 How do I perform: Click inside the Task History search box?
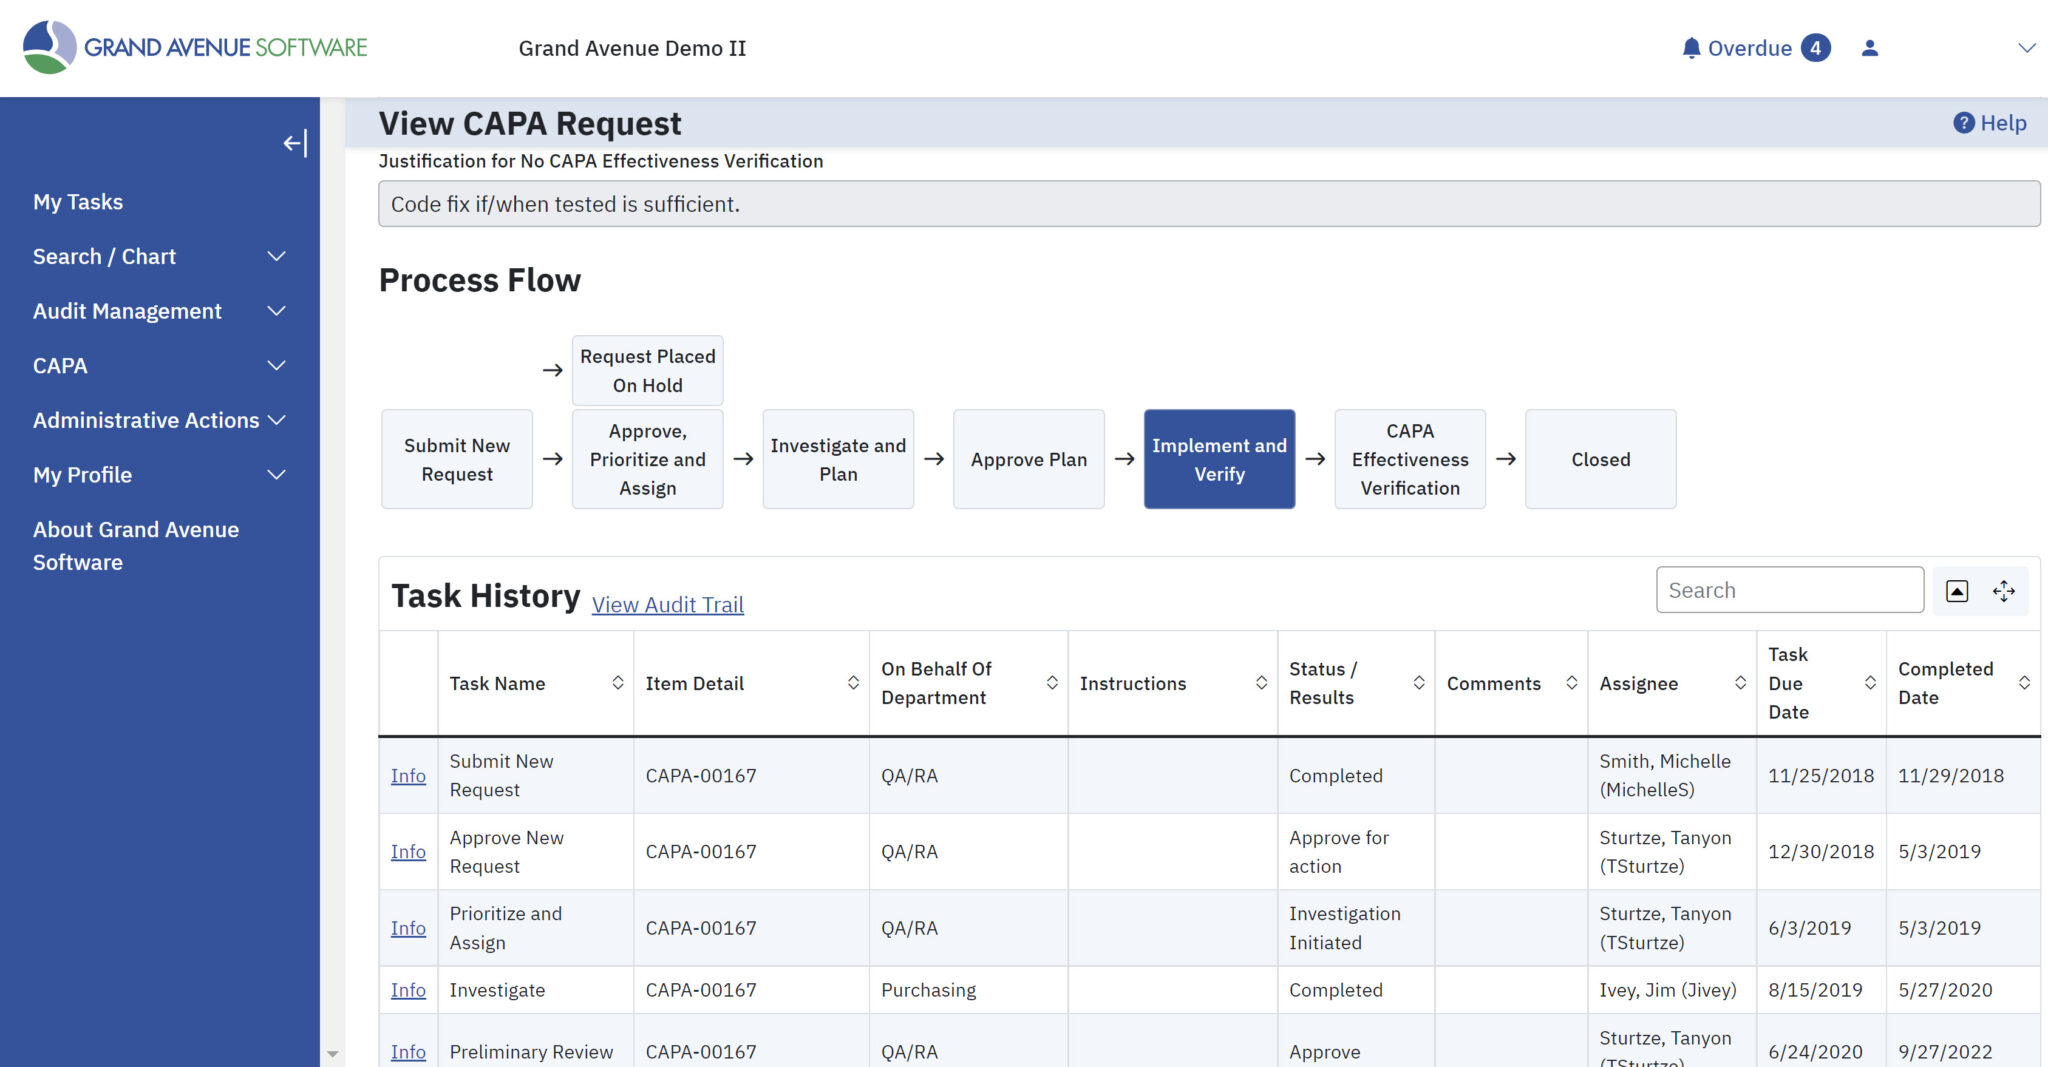[x=1789, y=590]
